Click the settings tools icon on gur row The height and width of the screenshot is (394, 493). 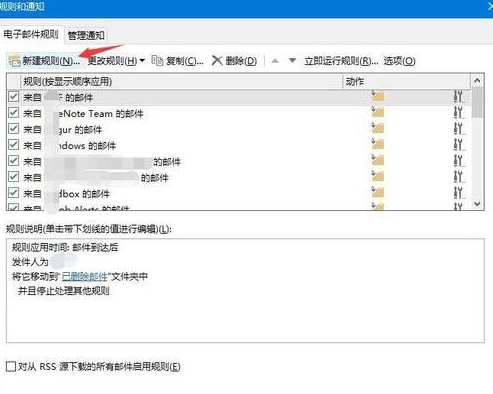tap(459, 129)
